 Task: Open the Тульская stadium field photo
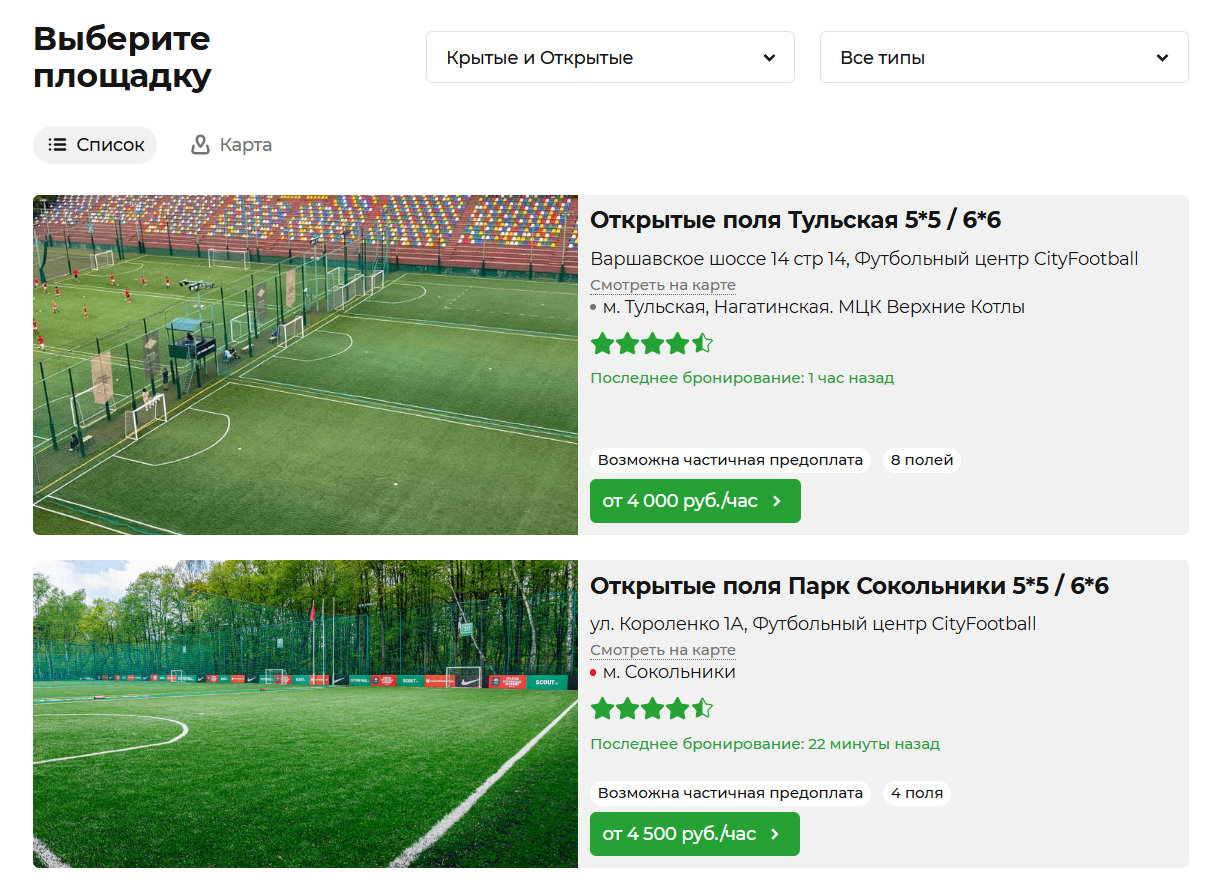(x=305, y=365)
